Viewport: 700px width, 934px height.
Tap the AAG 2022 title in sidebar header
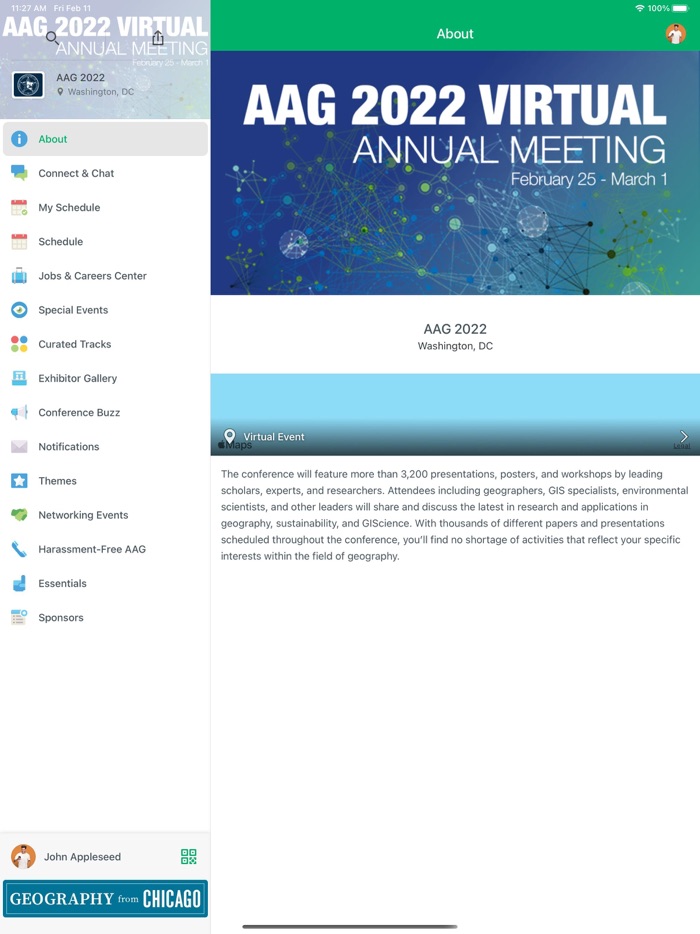(80, 77)
